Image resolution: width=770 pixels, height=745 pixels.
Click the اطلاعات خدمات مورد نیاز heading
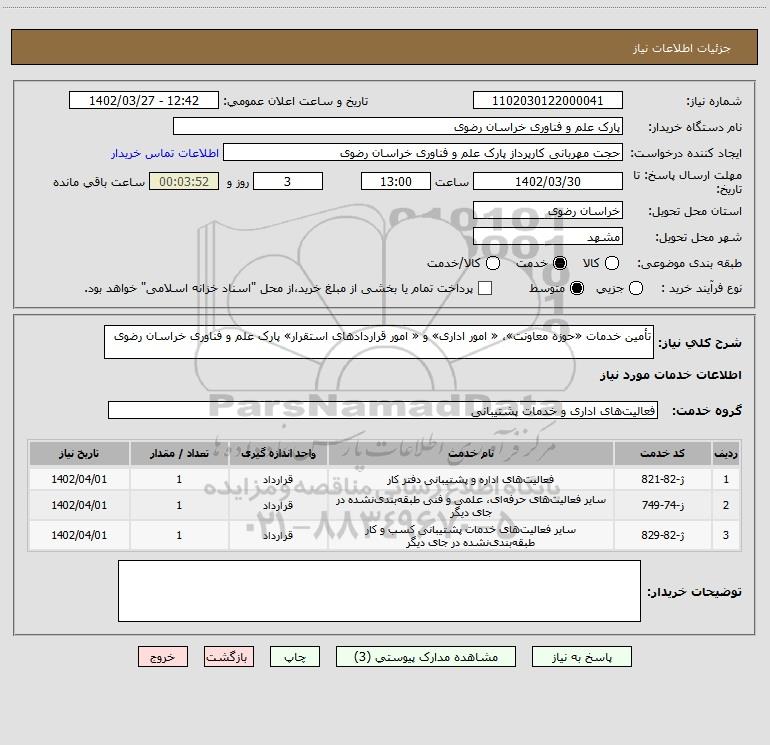tap(670, 375)
